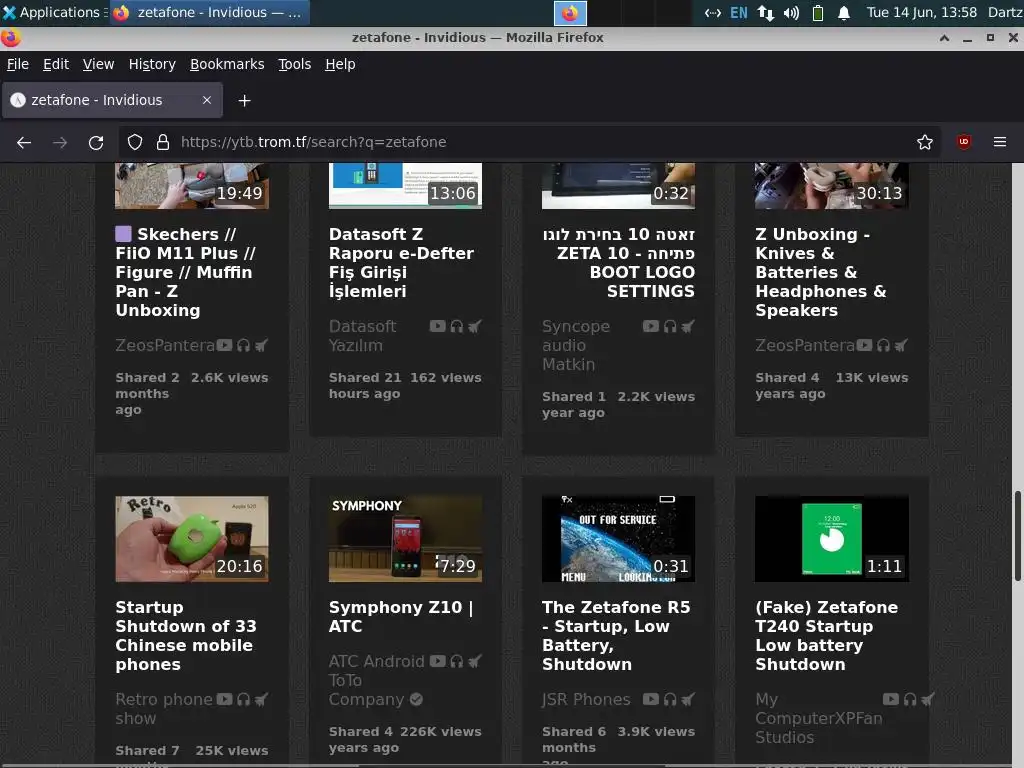Open the View menu
This screenshot has width=1024, height=768.
tap(98, 64)
